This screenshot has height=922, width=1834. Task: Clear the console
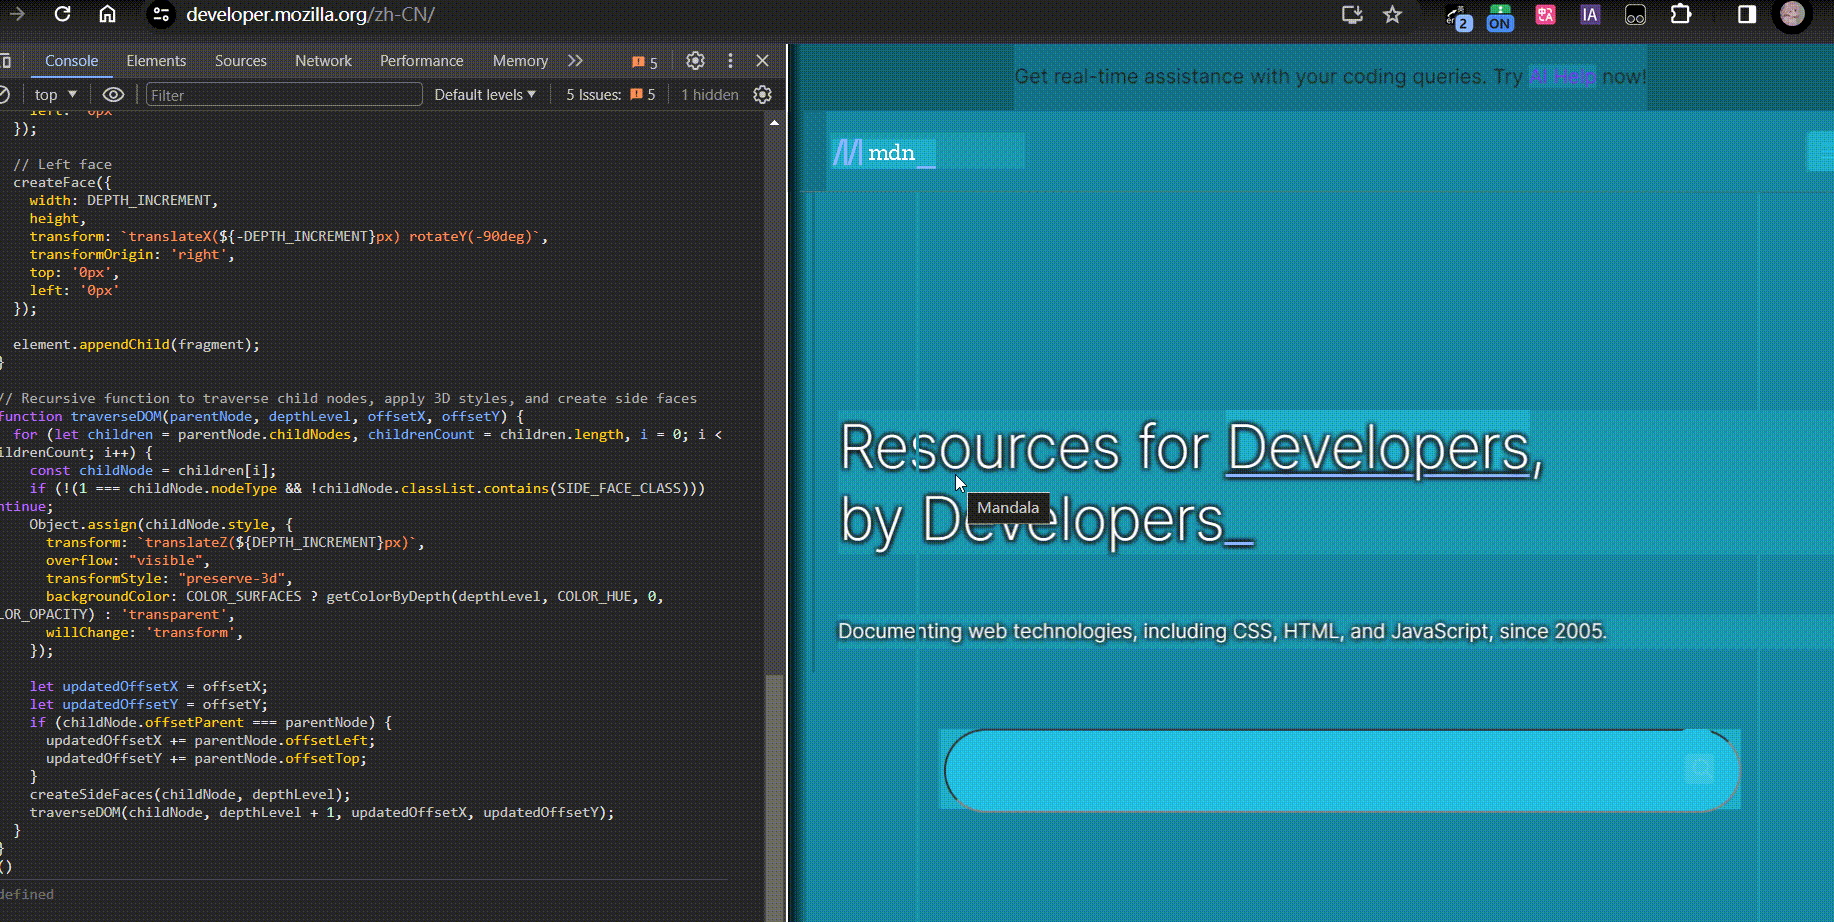pos(4,94)
